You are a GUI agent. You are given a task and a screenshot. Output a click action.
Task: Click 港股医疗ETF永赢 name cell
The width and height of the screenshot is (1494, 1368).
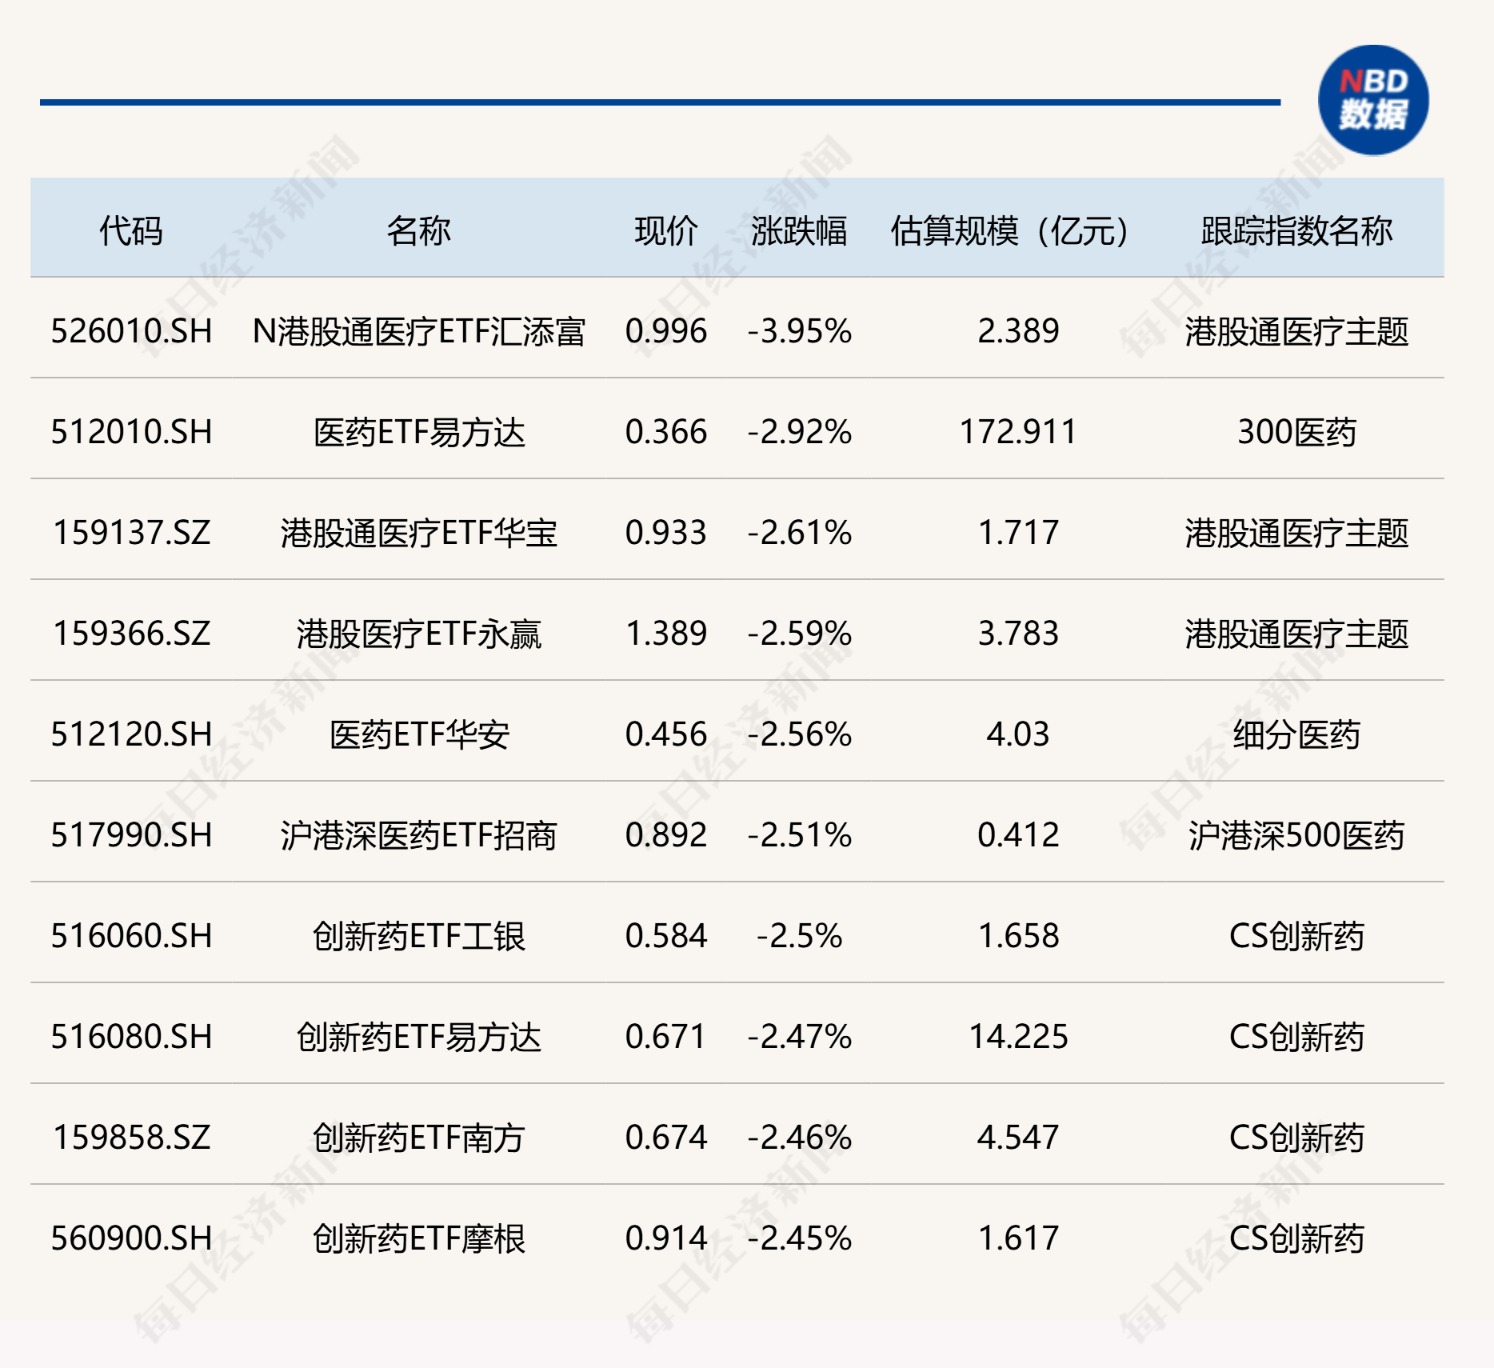pos(419,634)
